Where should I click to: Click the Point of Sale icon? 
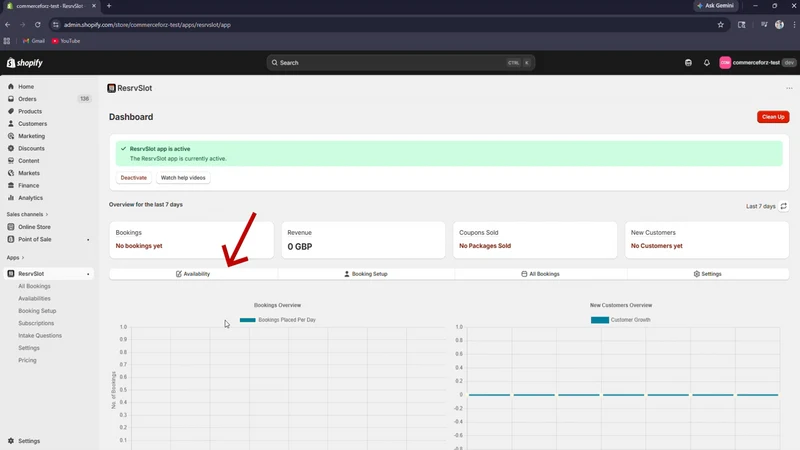pyautogui.click(x=11, y=239)
